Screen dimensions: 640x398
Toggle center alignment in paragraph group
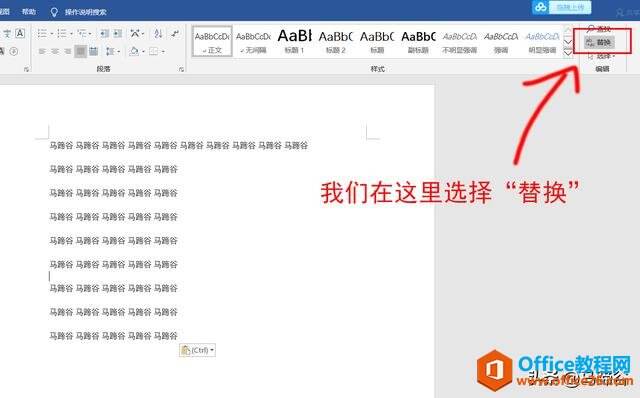click(x=55, y=51)
